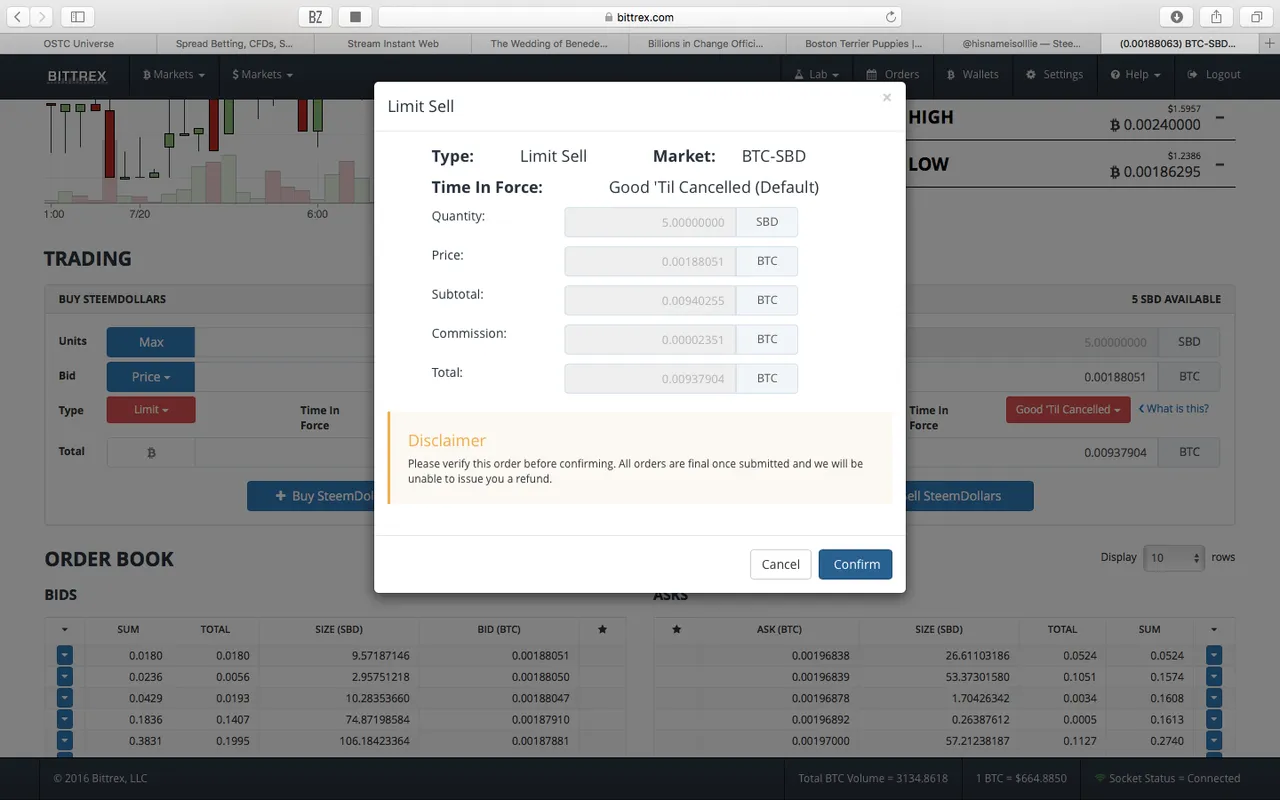Open bids table header dropdown arrow

(x=65, y=630)
